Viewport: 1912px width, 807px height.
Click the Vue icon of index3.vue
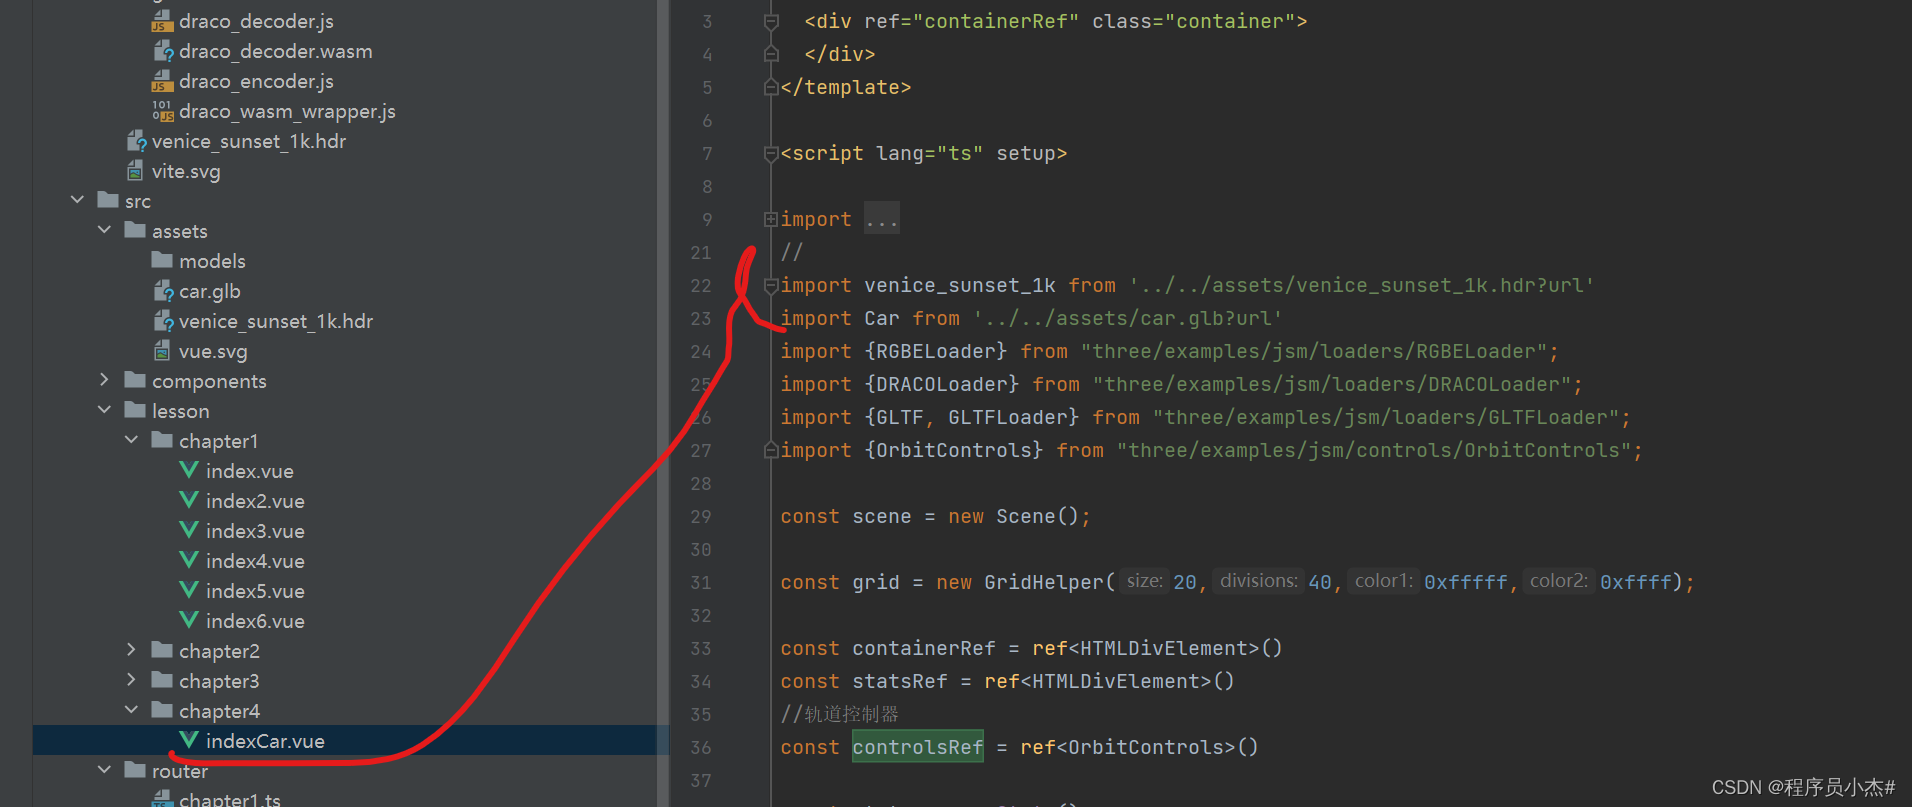click(188, 530)
